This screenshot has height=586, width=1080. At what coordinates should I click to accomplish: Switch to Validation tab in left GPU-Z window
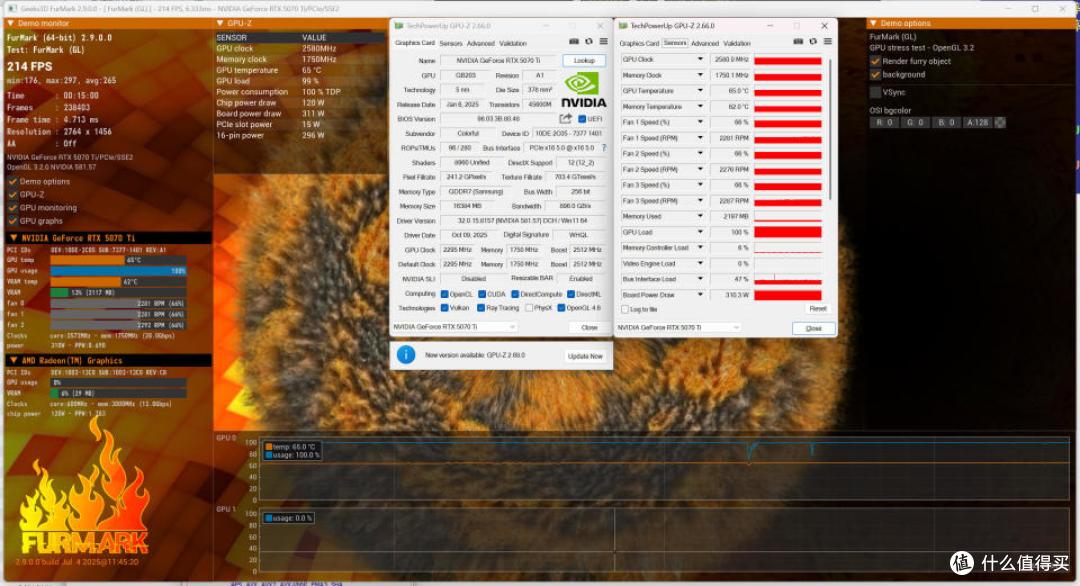tap(512, 43)
